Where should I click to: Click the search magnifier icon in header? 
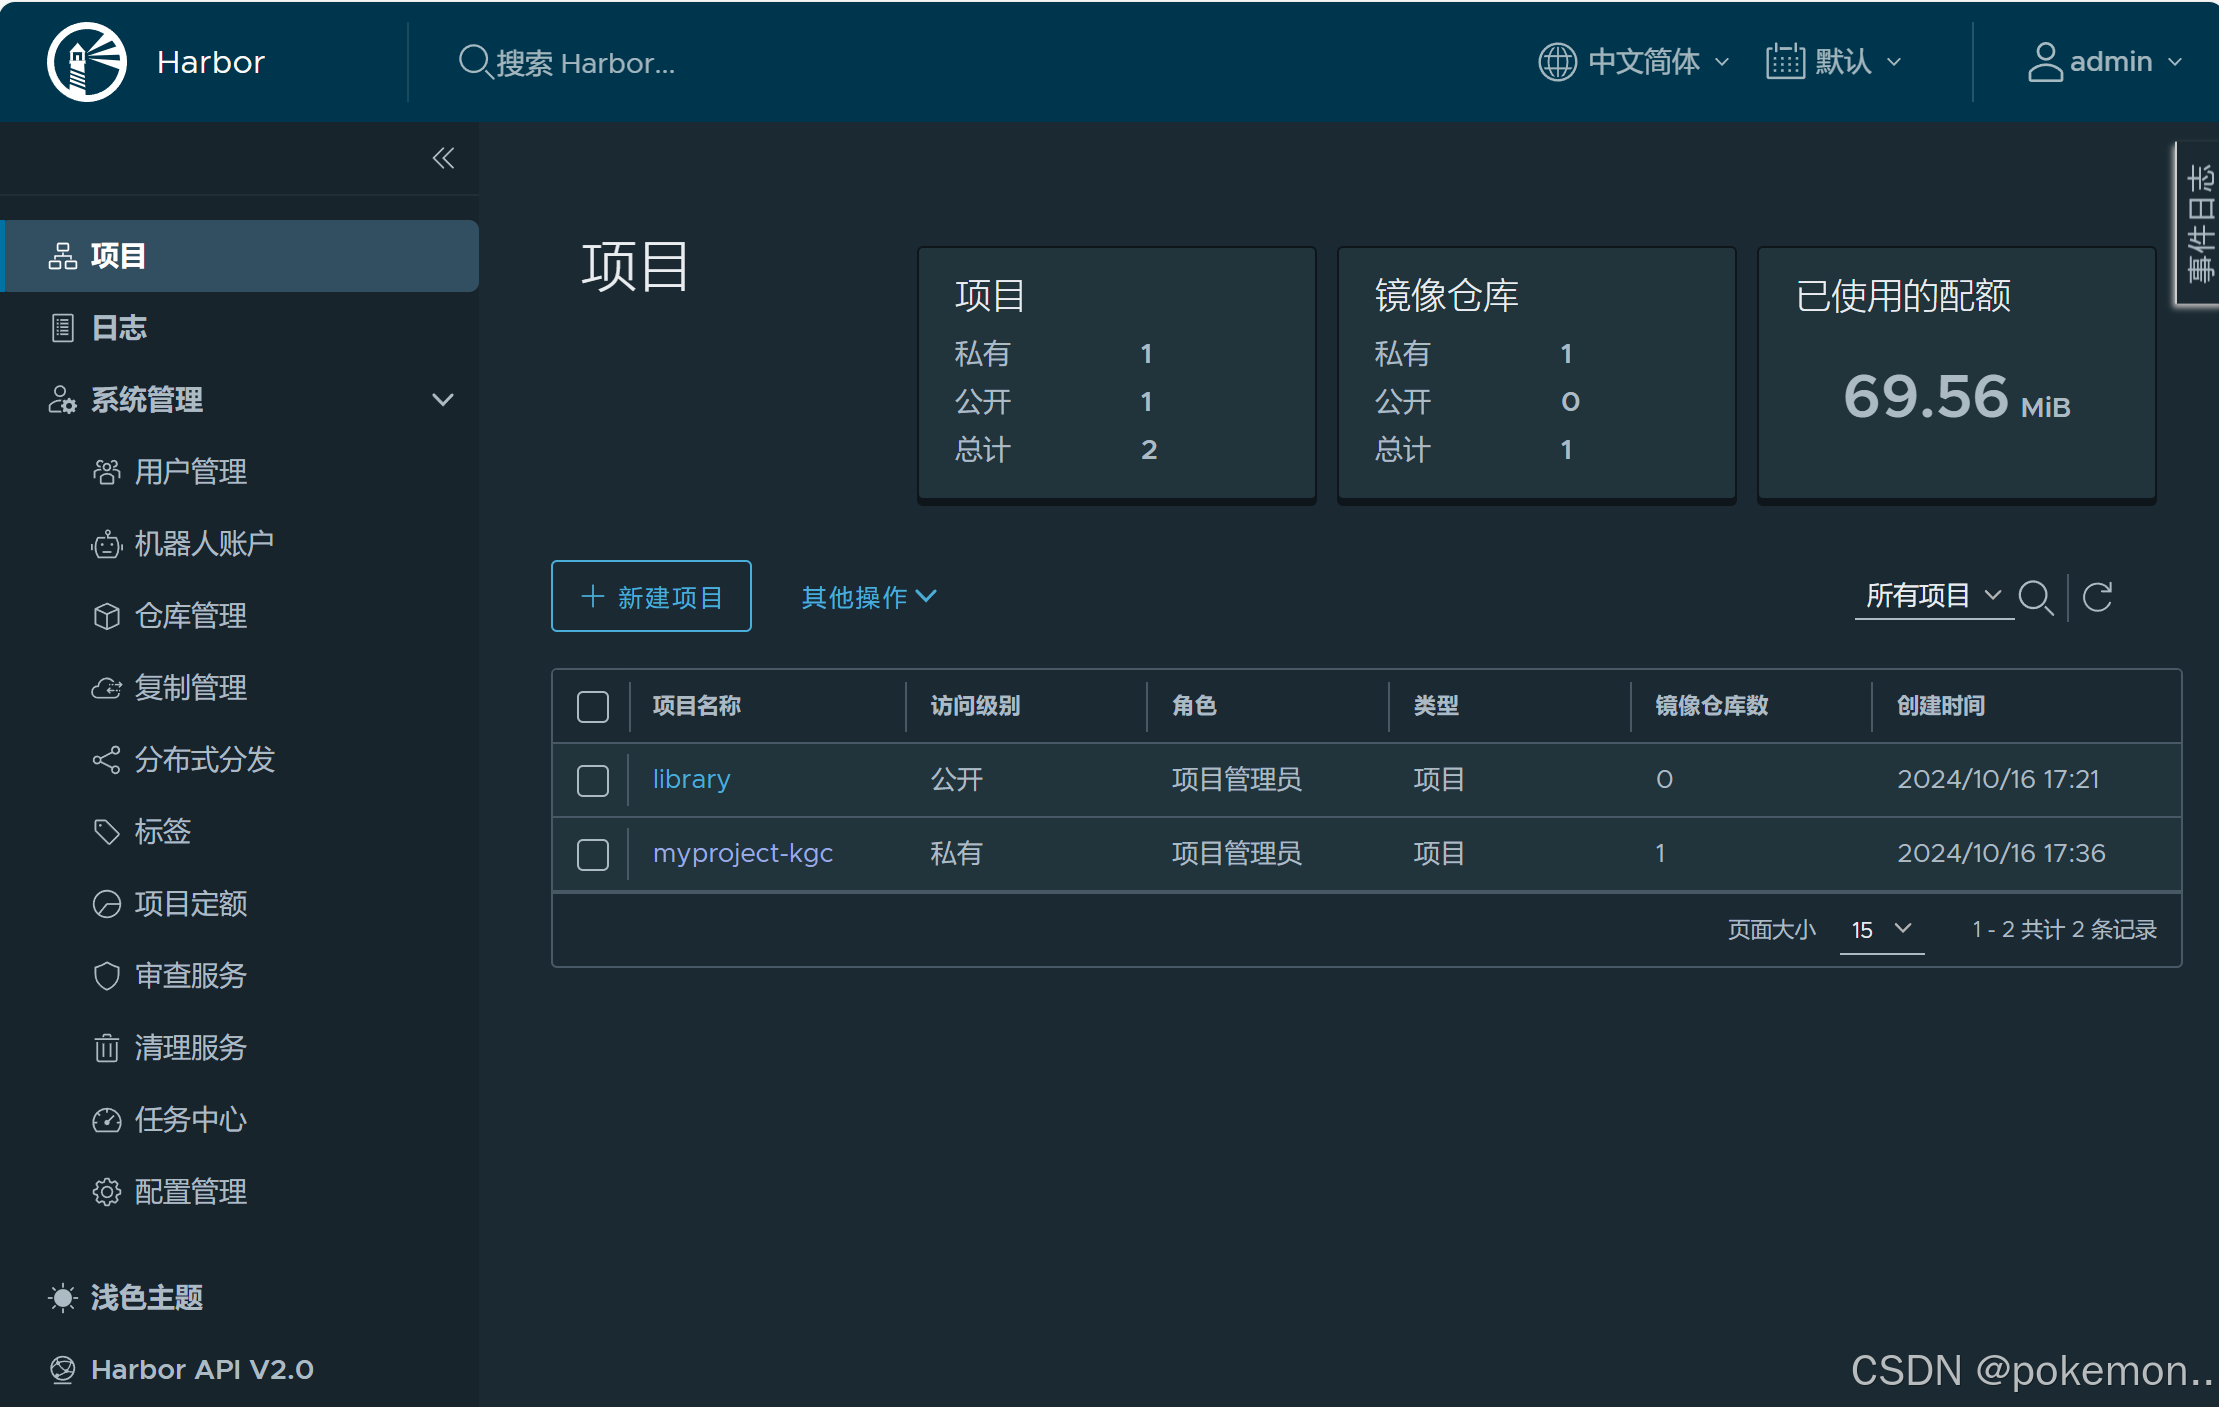coord(474,62)
